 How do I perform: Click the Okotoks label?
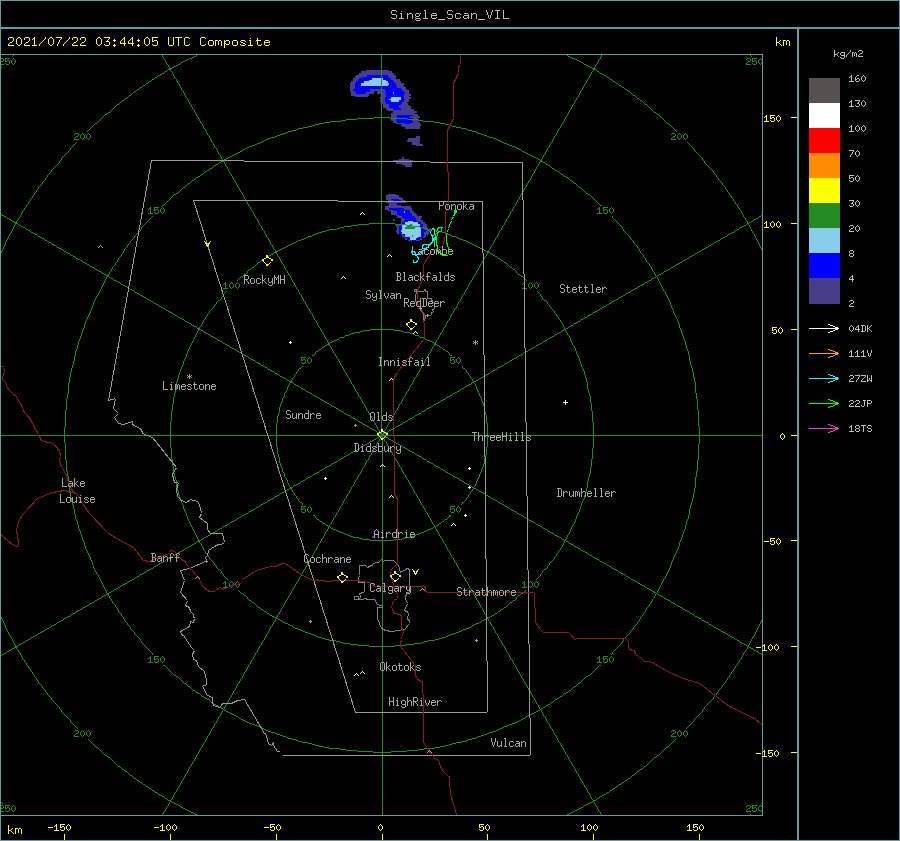(x=400, y=667)
